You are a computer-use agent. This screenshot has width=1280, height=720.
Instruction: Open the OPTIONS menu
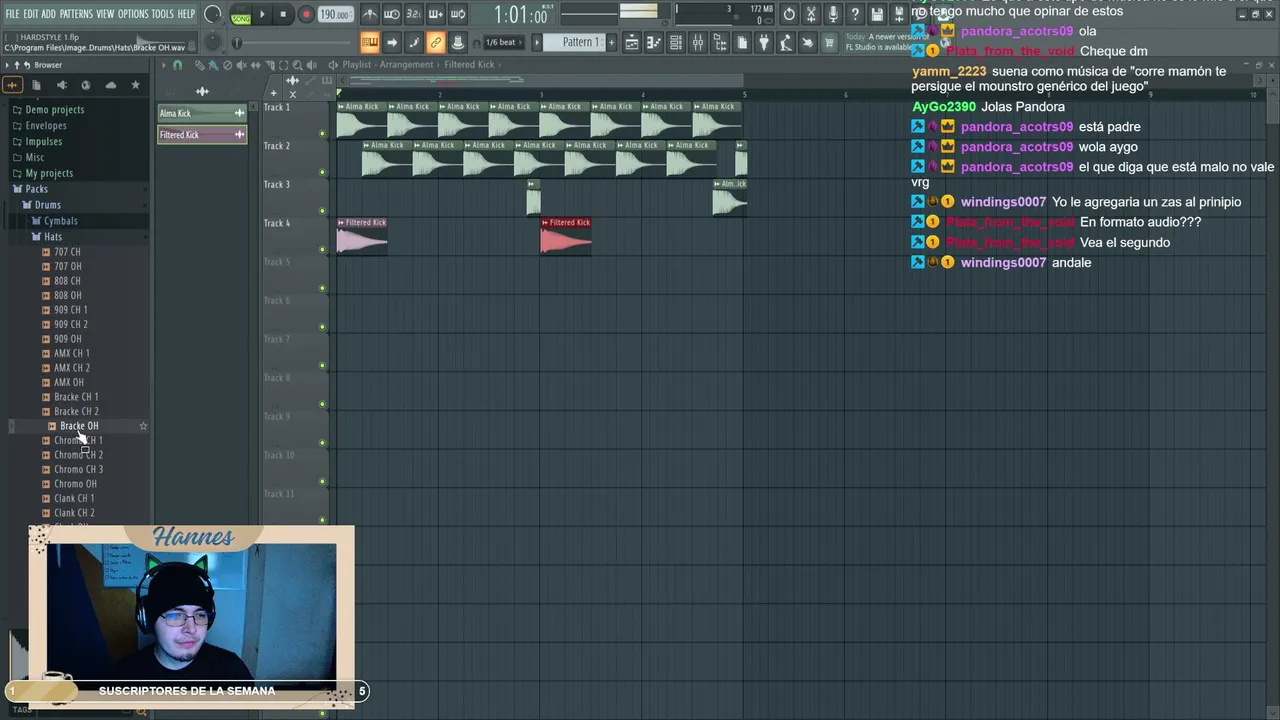pyautogui.click(x=133, y=14)
